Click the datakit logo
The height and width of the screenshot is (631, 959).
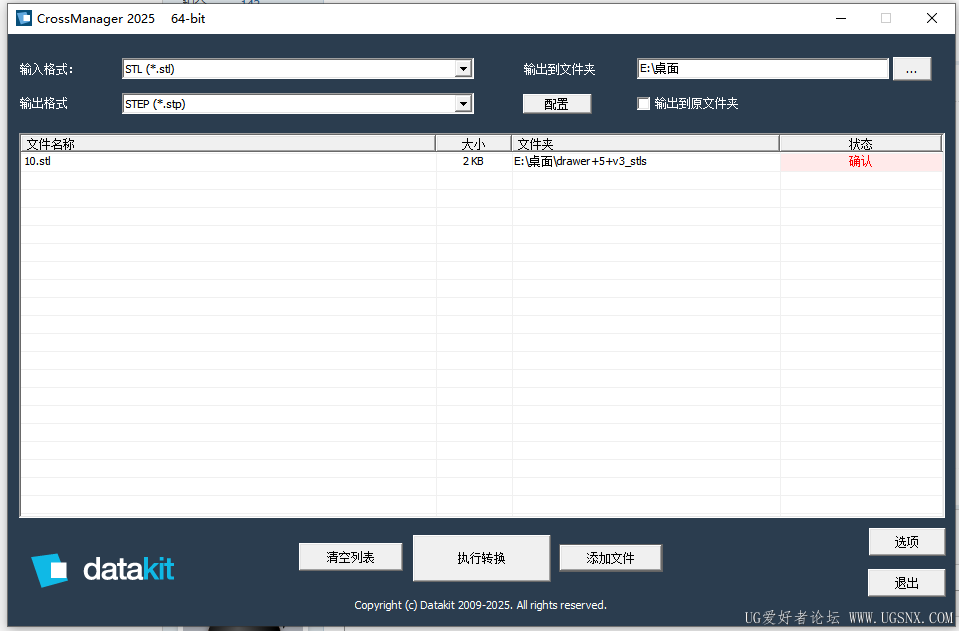[x=103, y=569]
